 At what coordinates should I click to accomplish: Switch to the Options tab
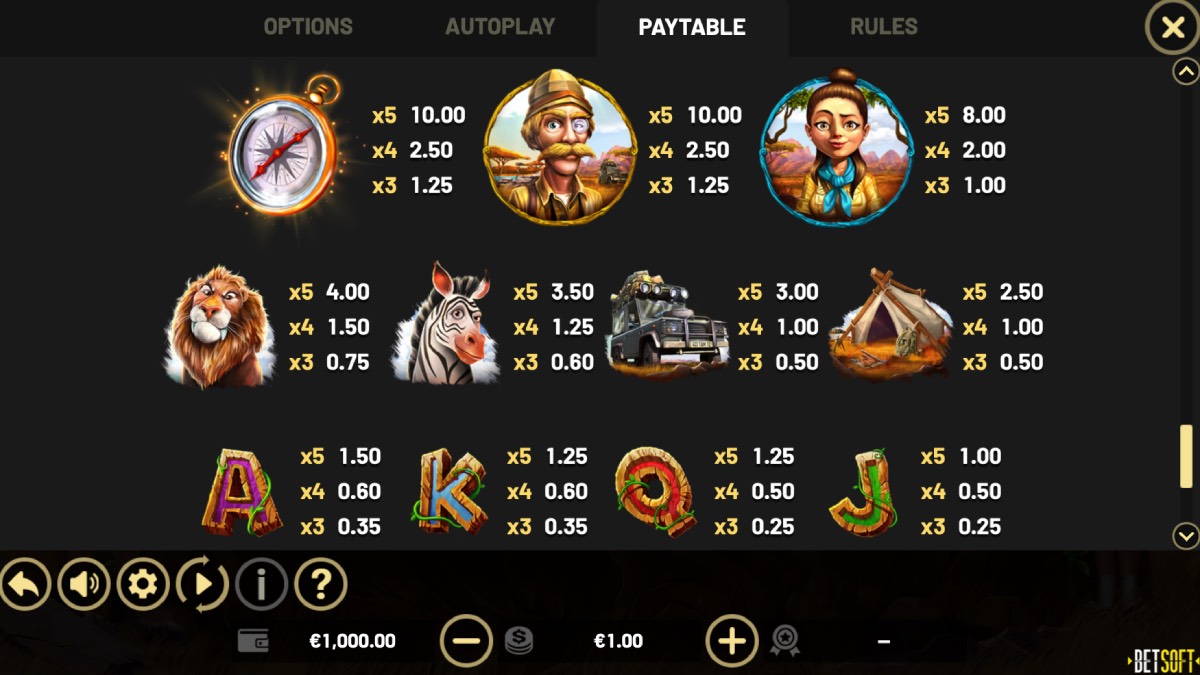(308, 27)
